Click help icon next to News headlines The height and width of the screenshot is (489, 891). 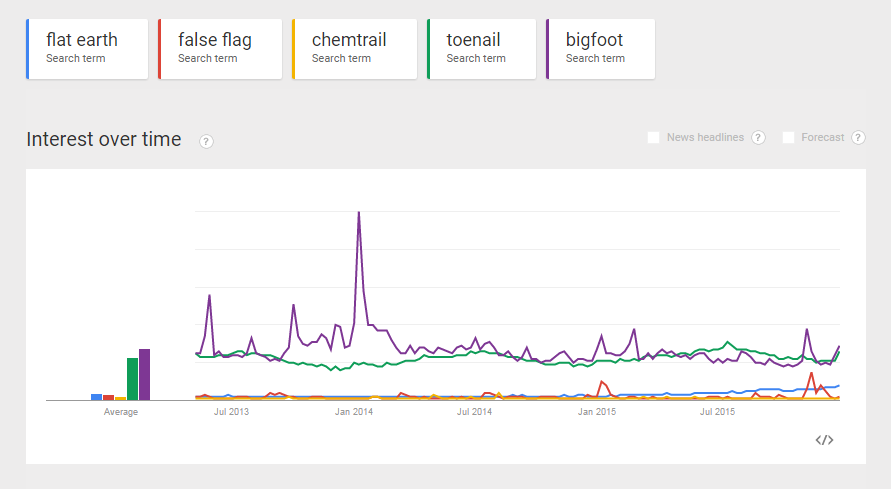click(758, 138)
